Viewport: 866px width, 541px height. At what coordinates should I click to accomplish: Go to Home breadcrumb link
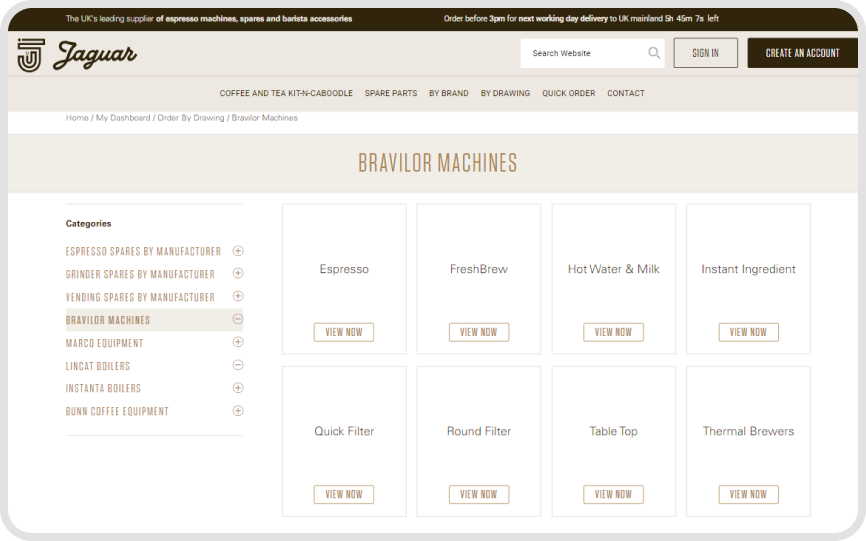(77, 118)
